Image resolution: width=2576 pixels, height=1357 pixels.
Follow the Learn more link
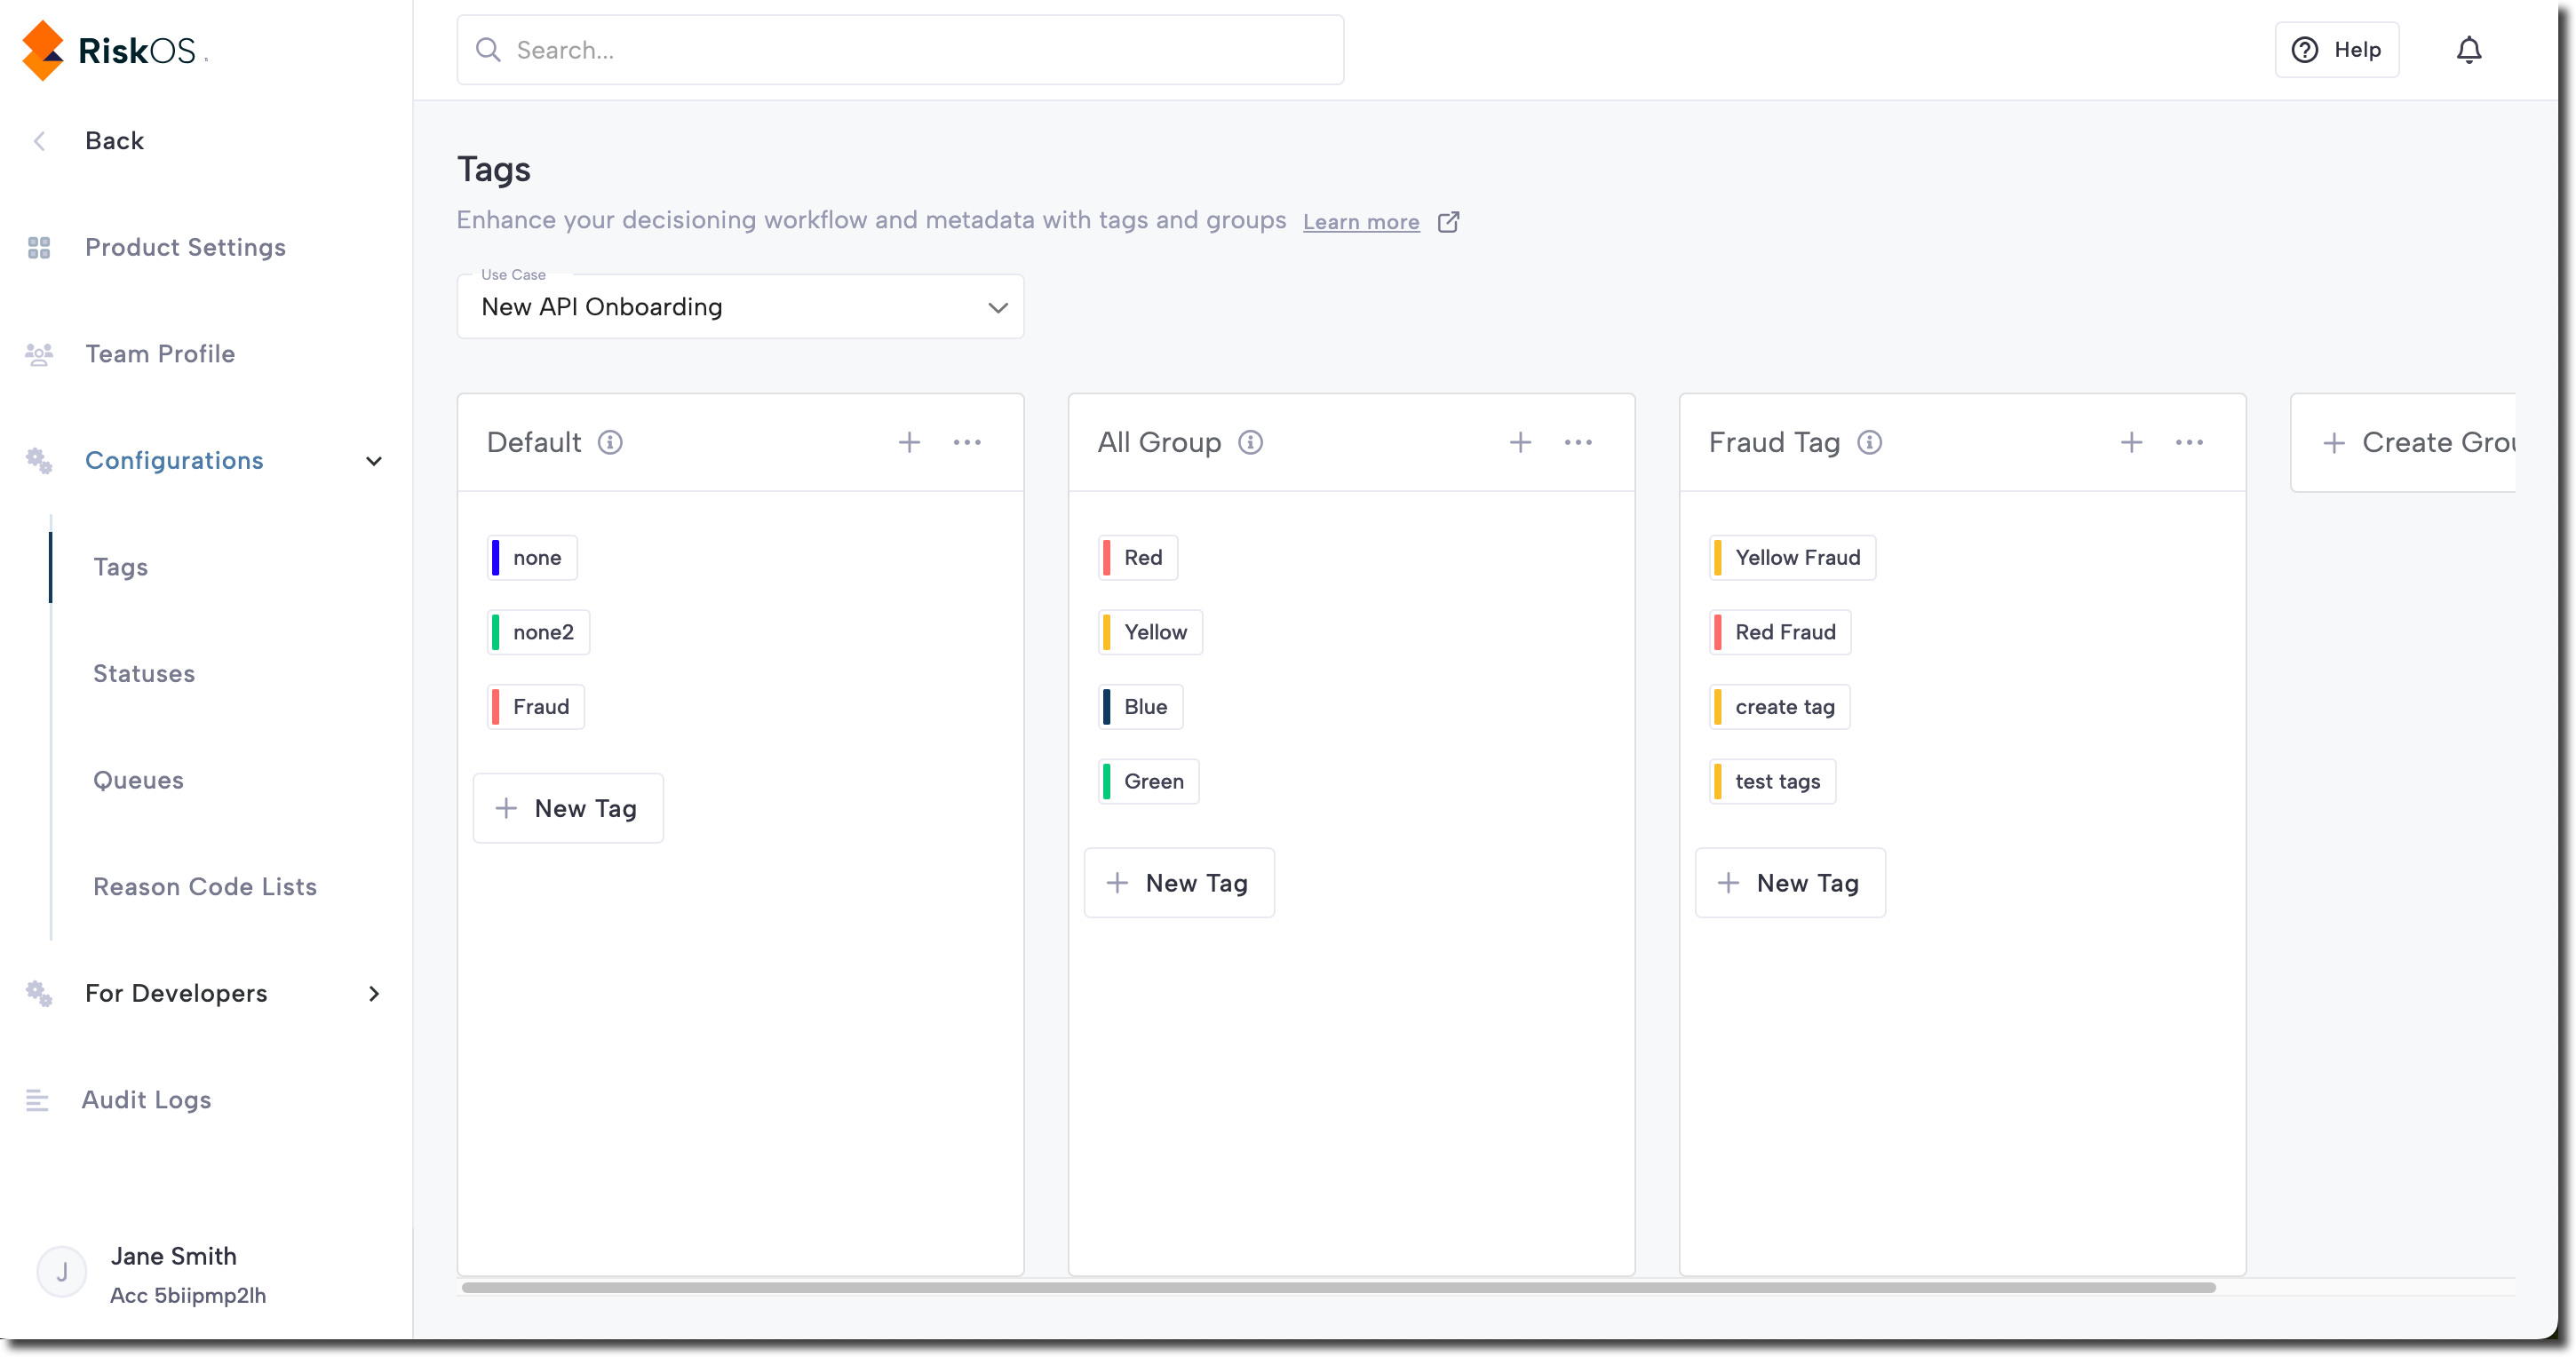click(x=1360, y=222)
